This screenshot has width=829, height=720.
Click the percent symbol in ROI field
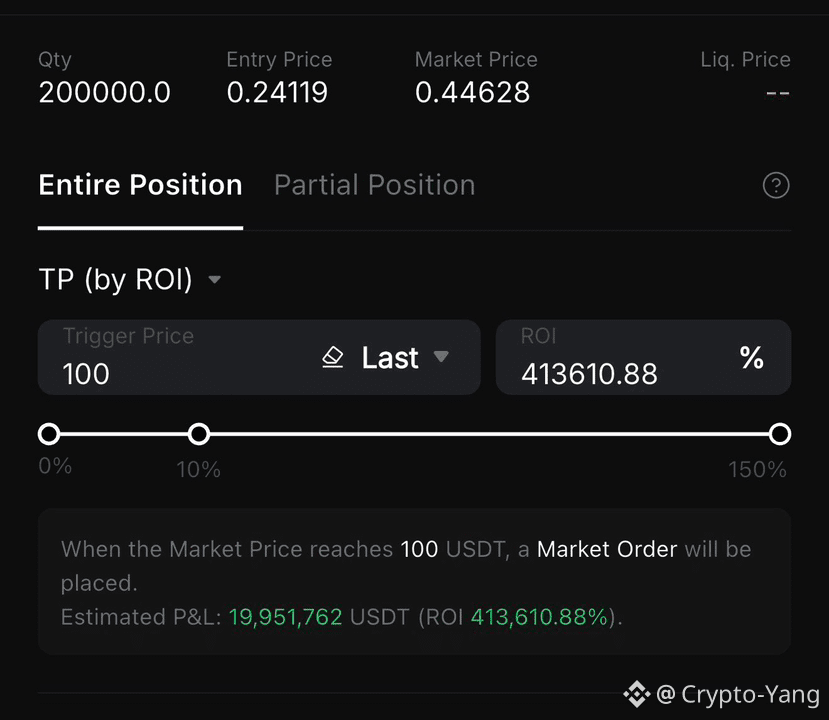[x=751, y=358]
